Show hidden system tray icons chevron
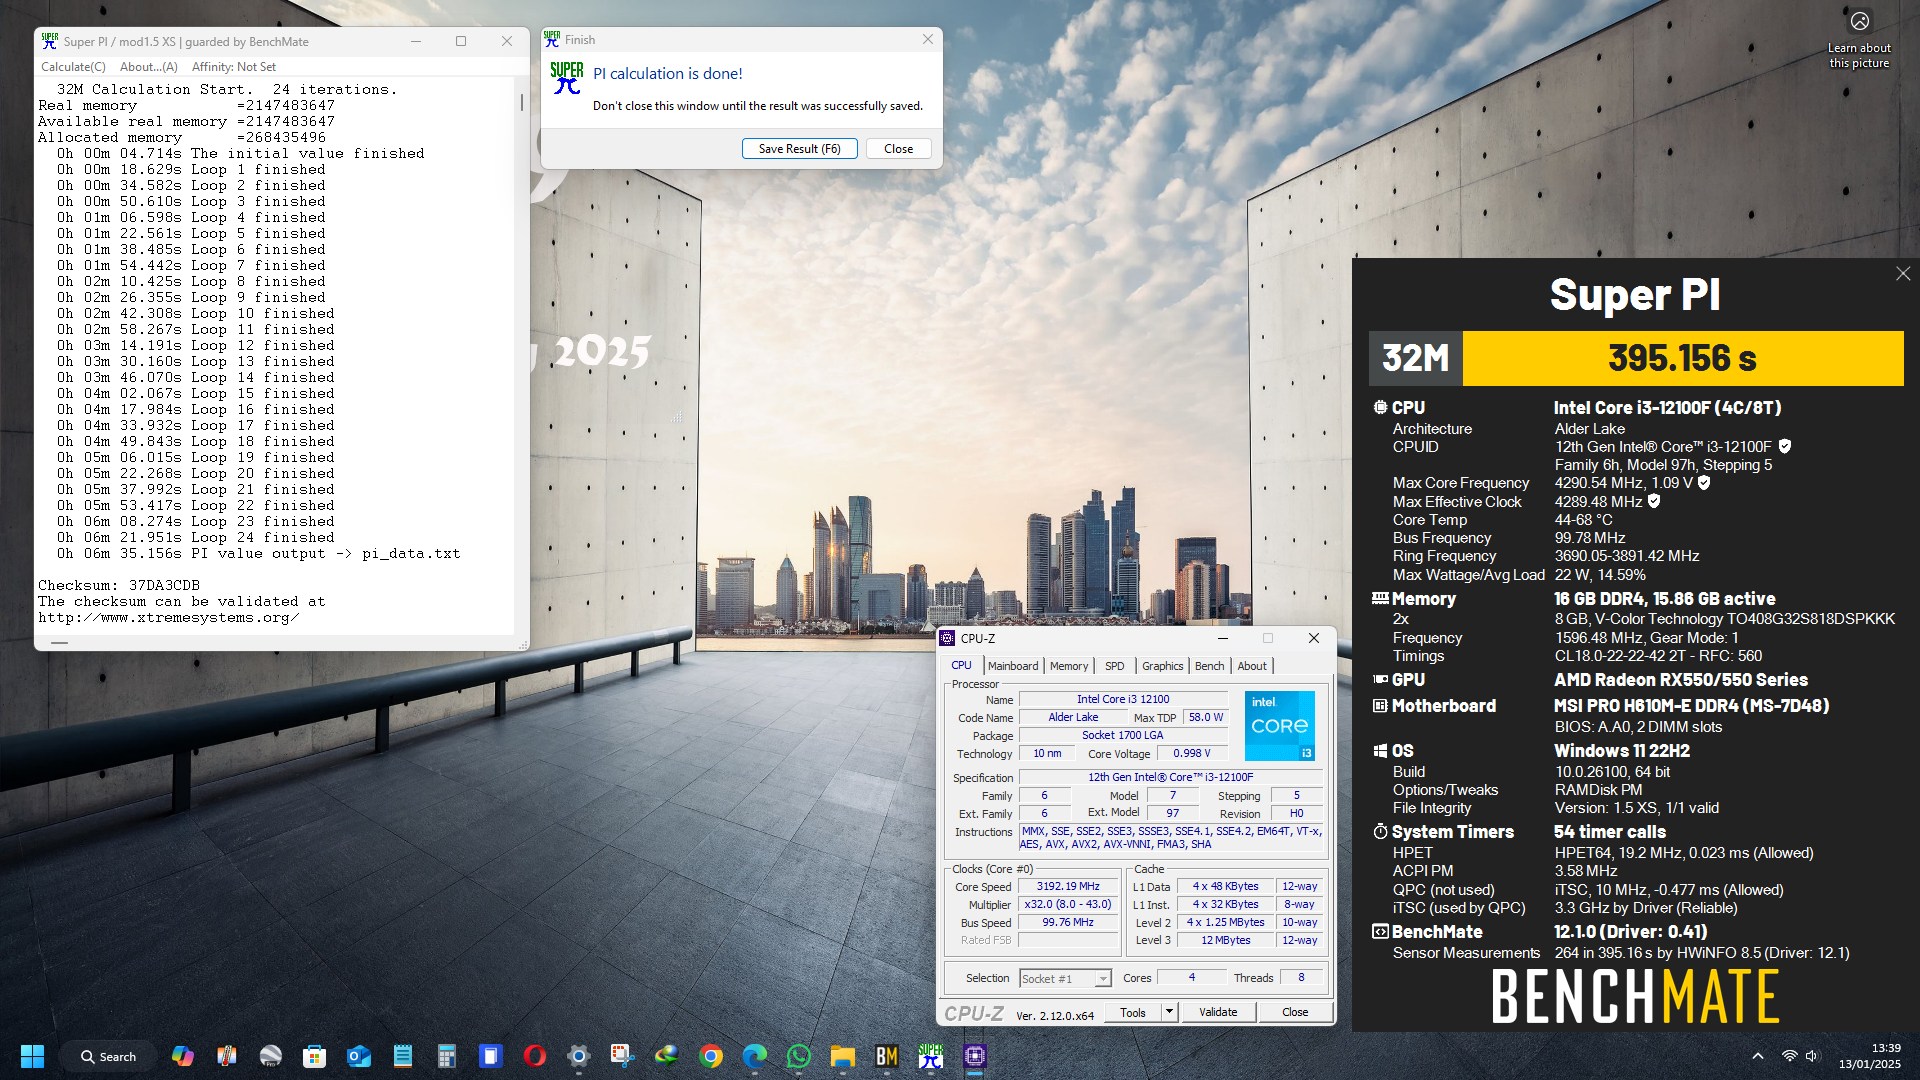The width and height of the screenshot is (1920, 1080). [x=1757, y=1056]
